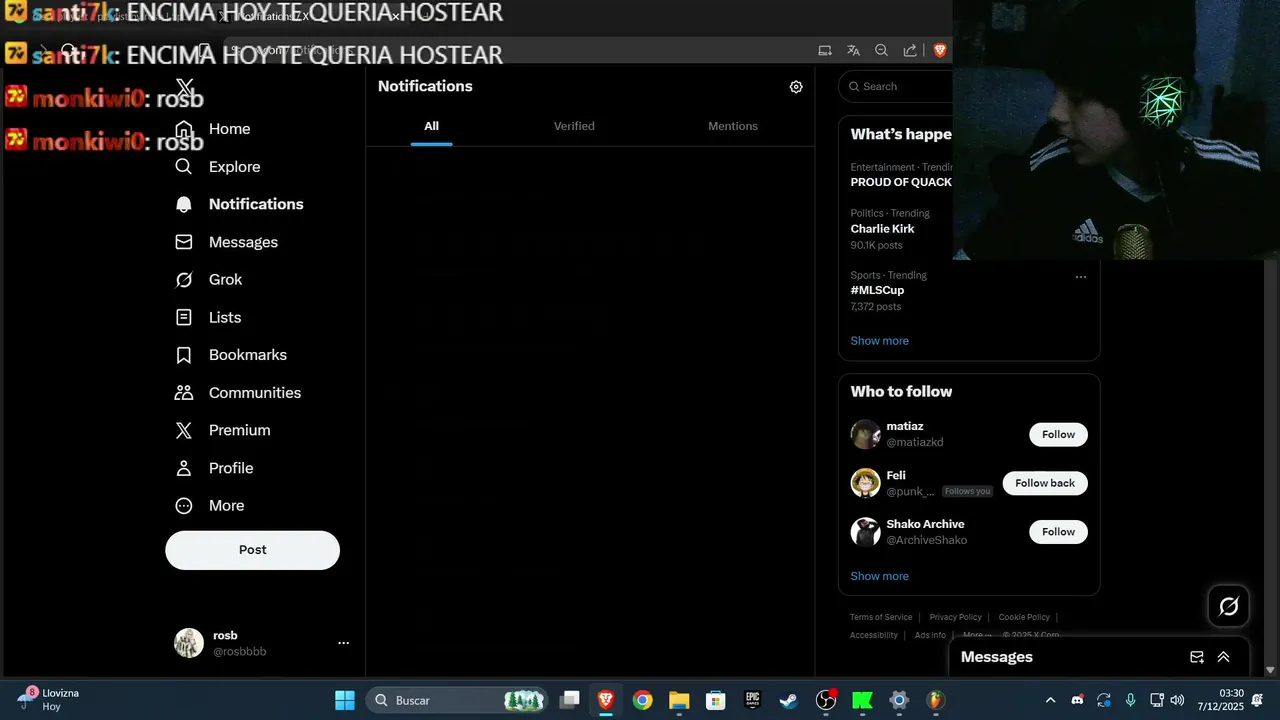
Task: Open File Explorer from taskbar
Action: click(679, 700)
